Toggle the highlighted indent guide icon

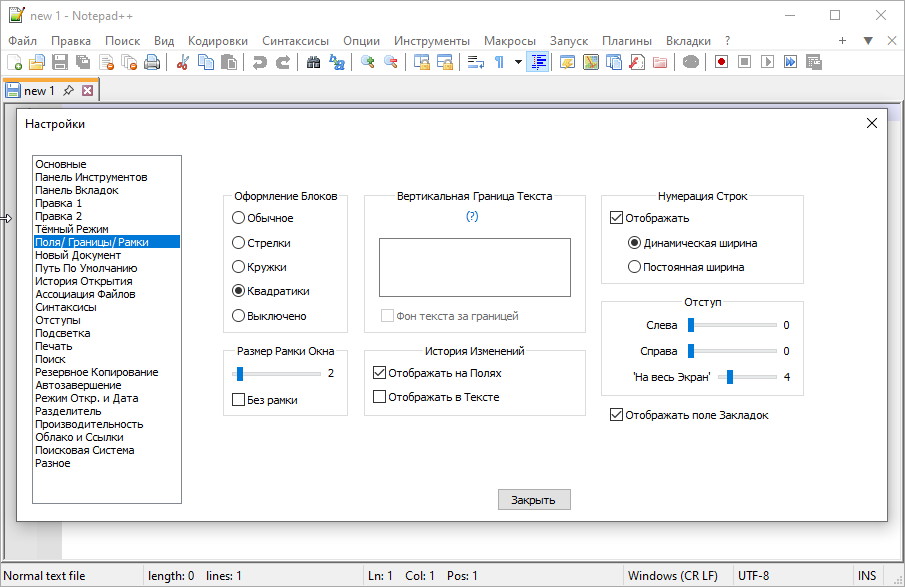click(x=538, y=62)
